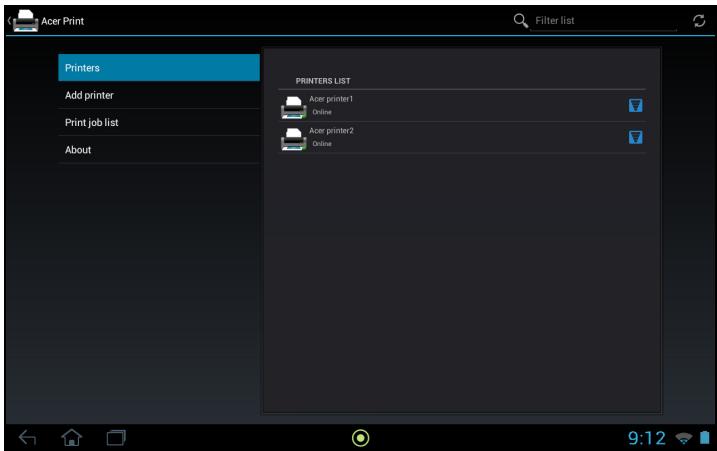Image resolution: width=717 pixels, height=451 pixels.
Task: Tap the Android back button
Action: click(x=27, y=438)
